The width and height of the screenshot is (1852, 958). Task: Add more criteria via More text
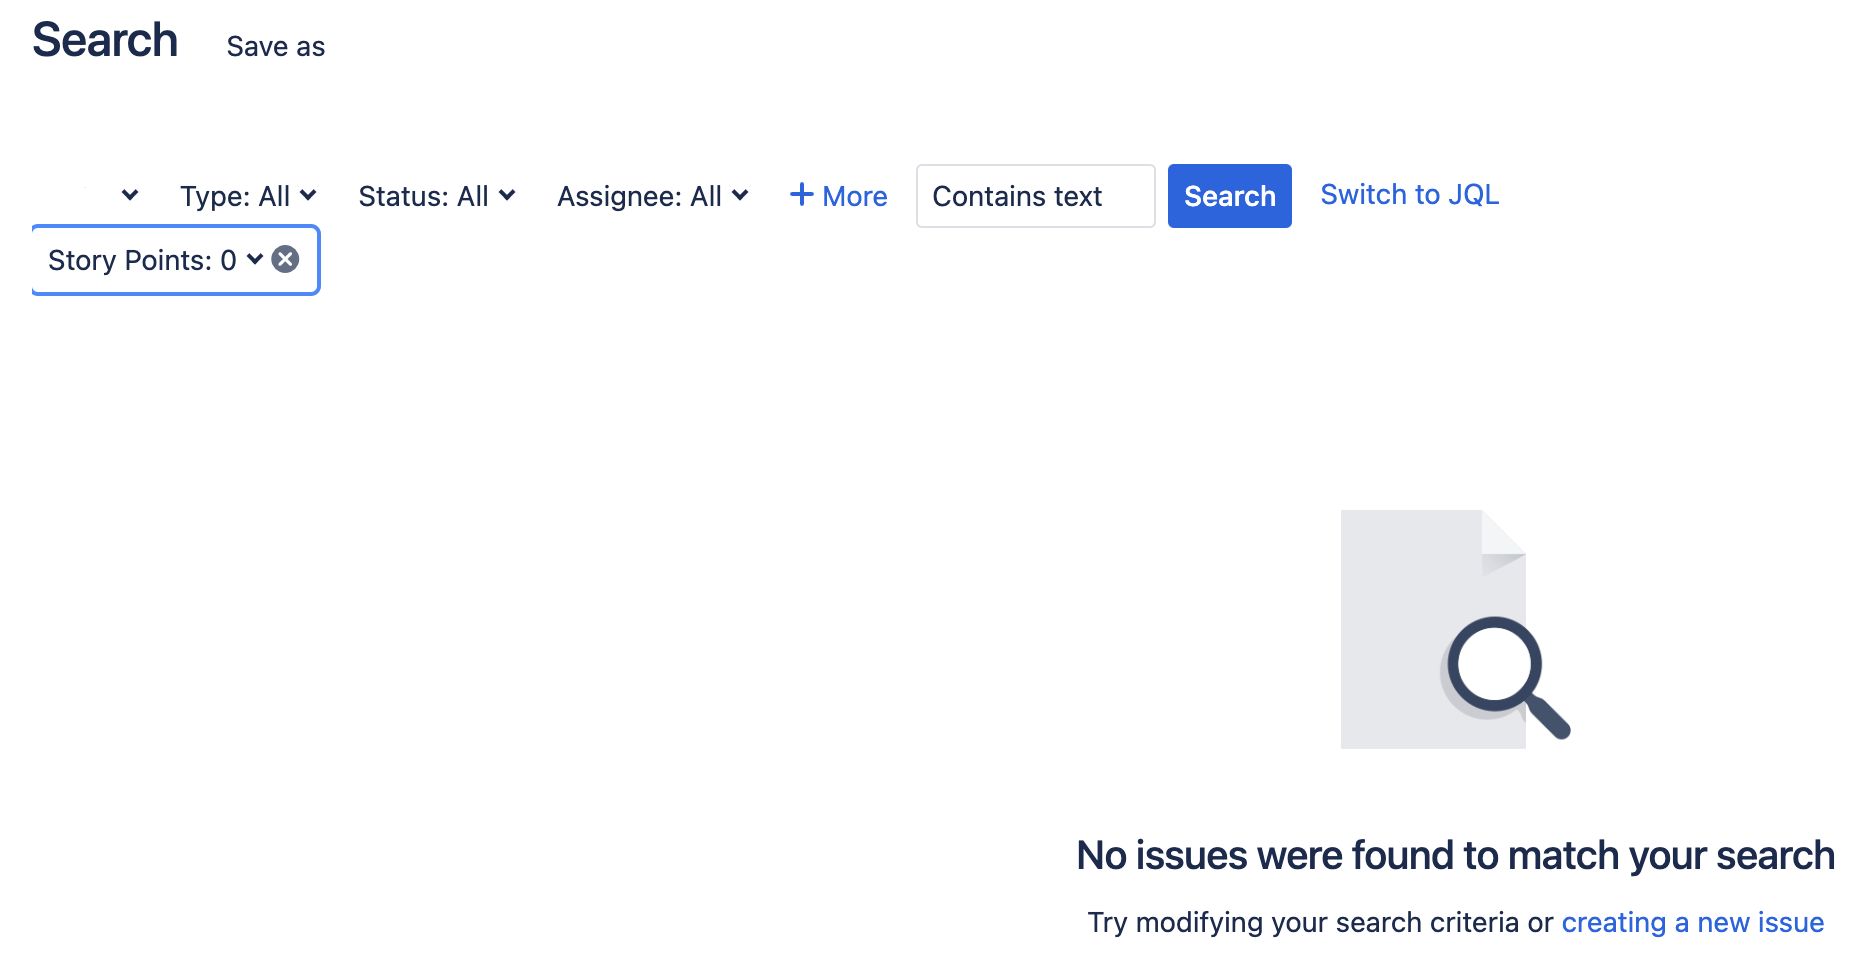854,196
